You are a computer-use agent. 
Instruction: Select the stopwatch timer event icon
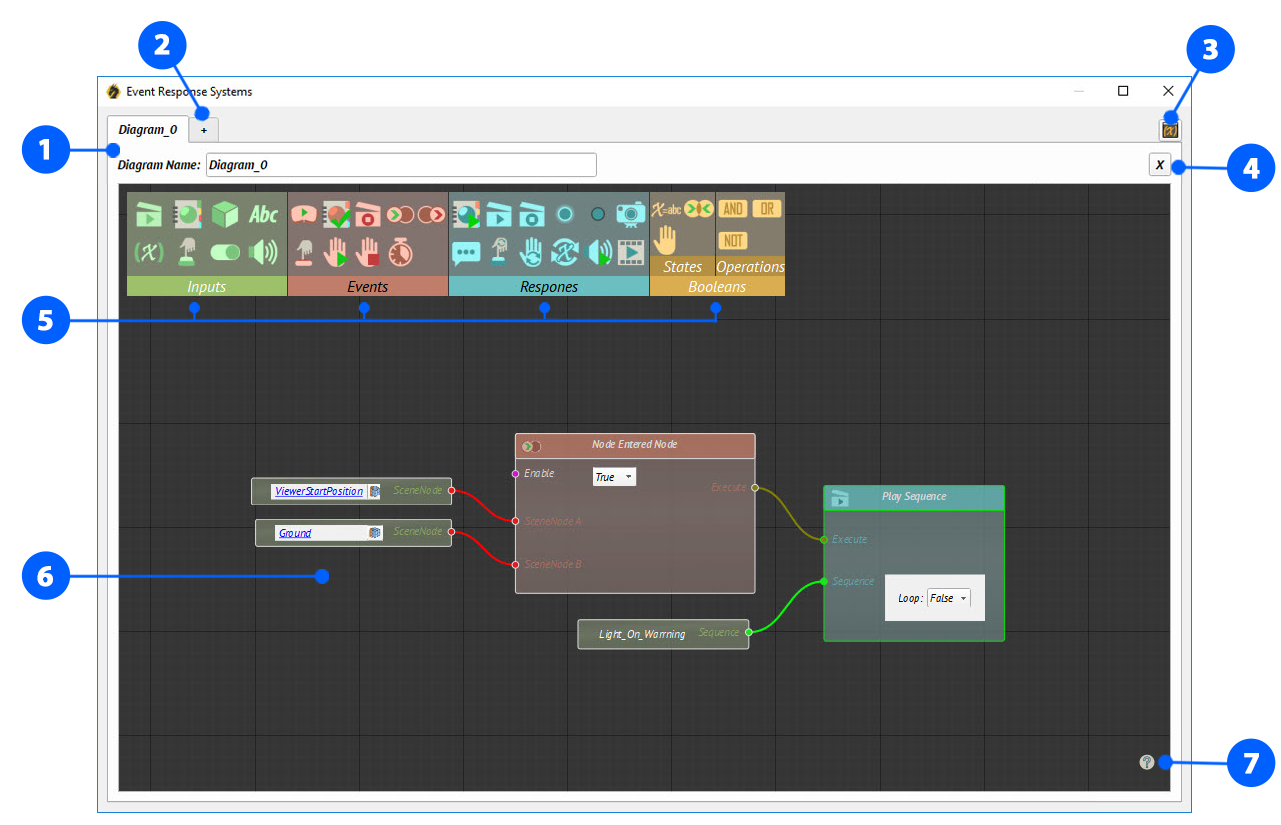(x=401, y=253)
